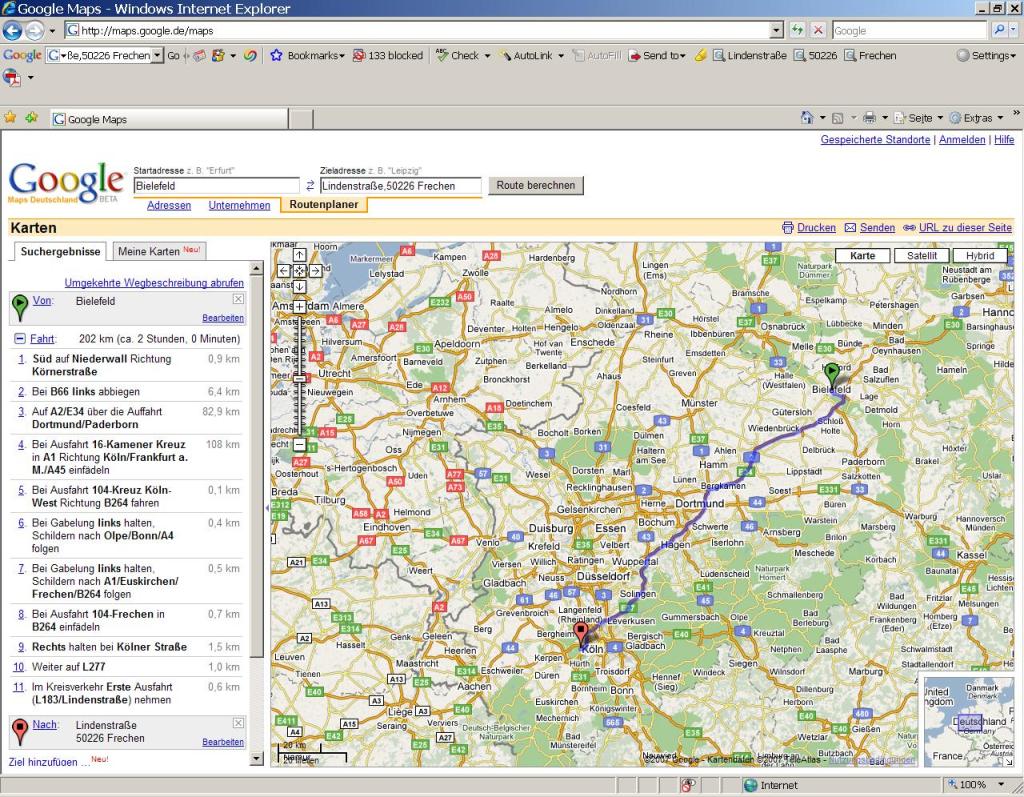
Task: Open the Home button dropdown arrow
Action: [x=822, y=118]
